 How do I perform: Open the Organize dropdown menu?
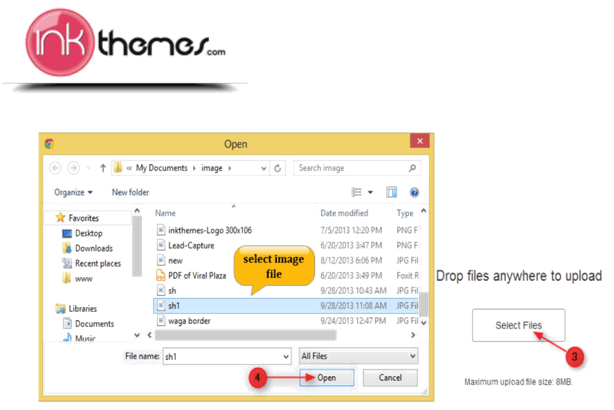(x=74, y=192)
